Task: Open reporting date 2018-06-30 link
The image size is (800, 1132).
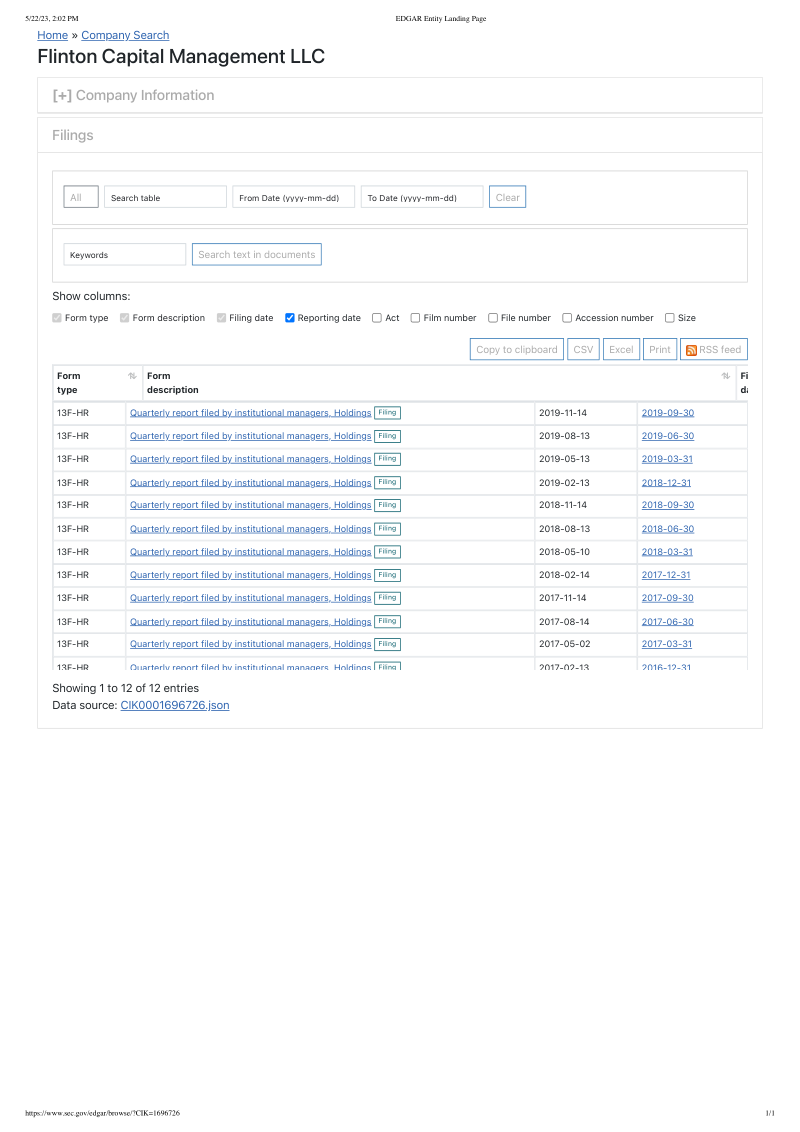Action: [668, 529]
